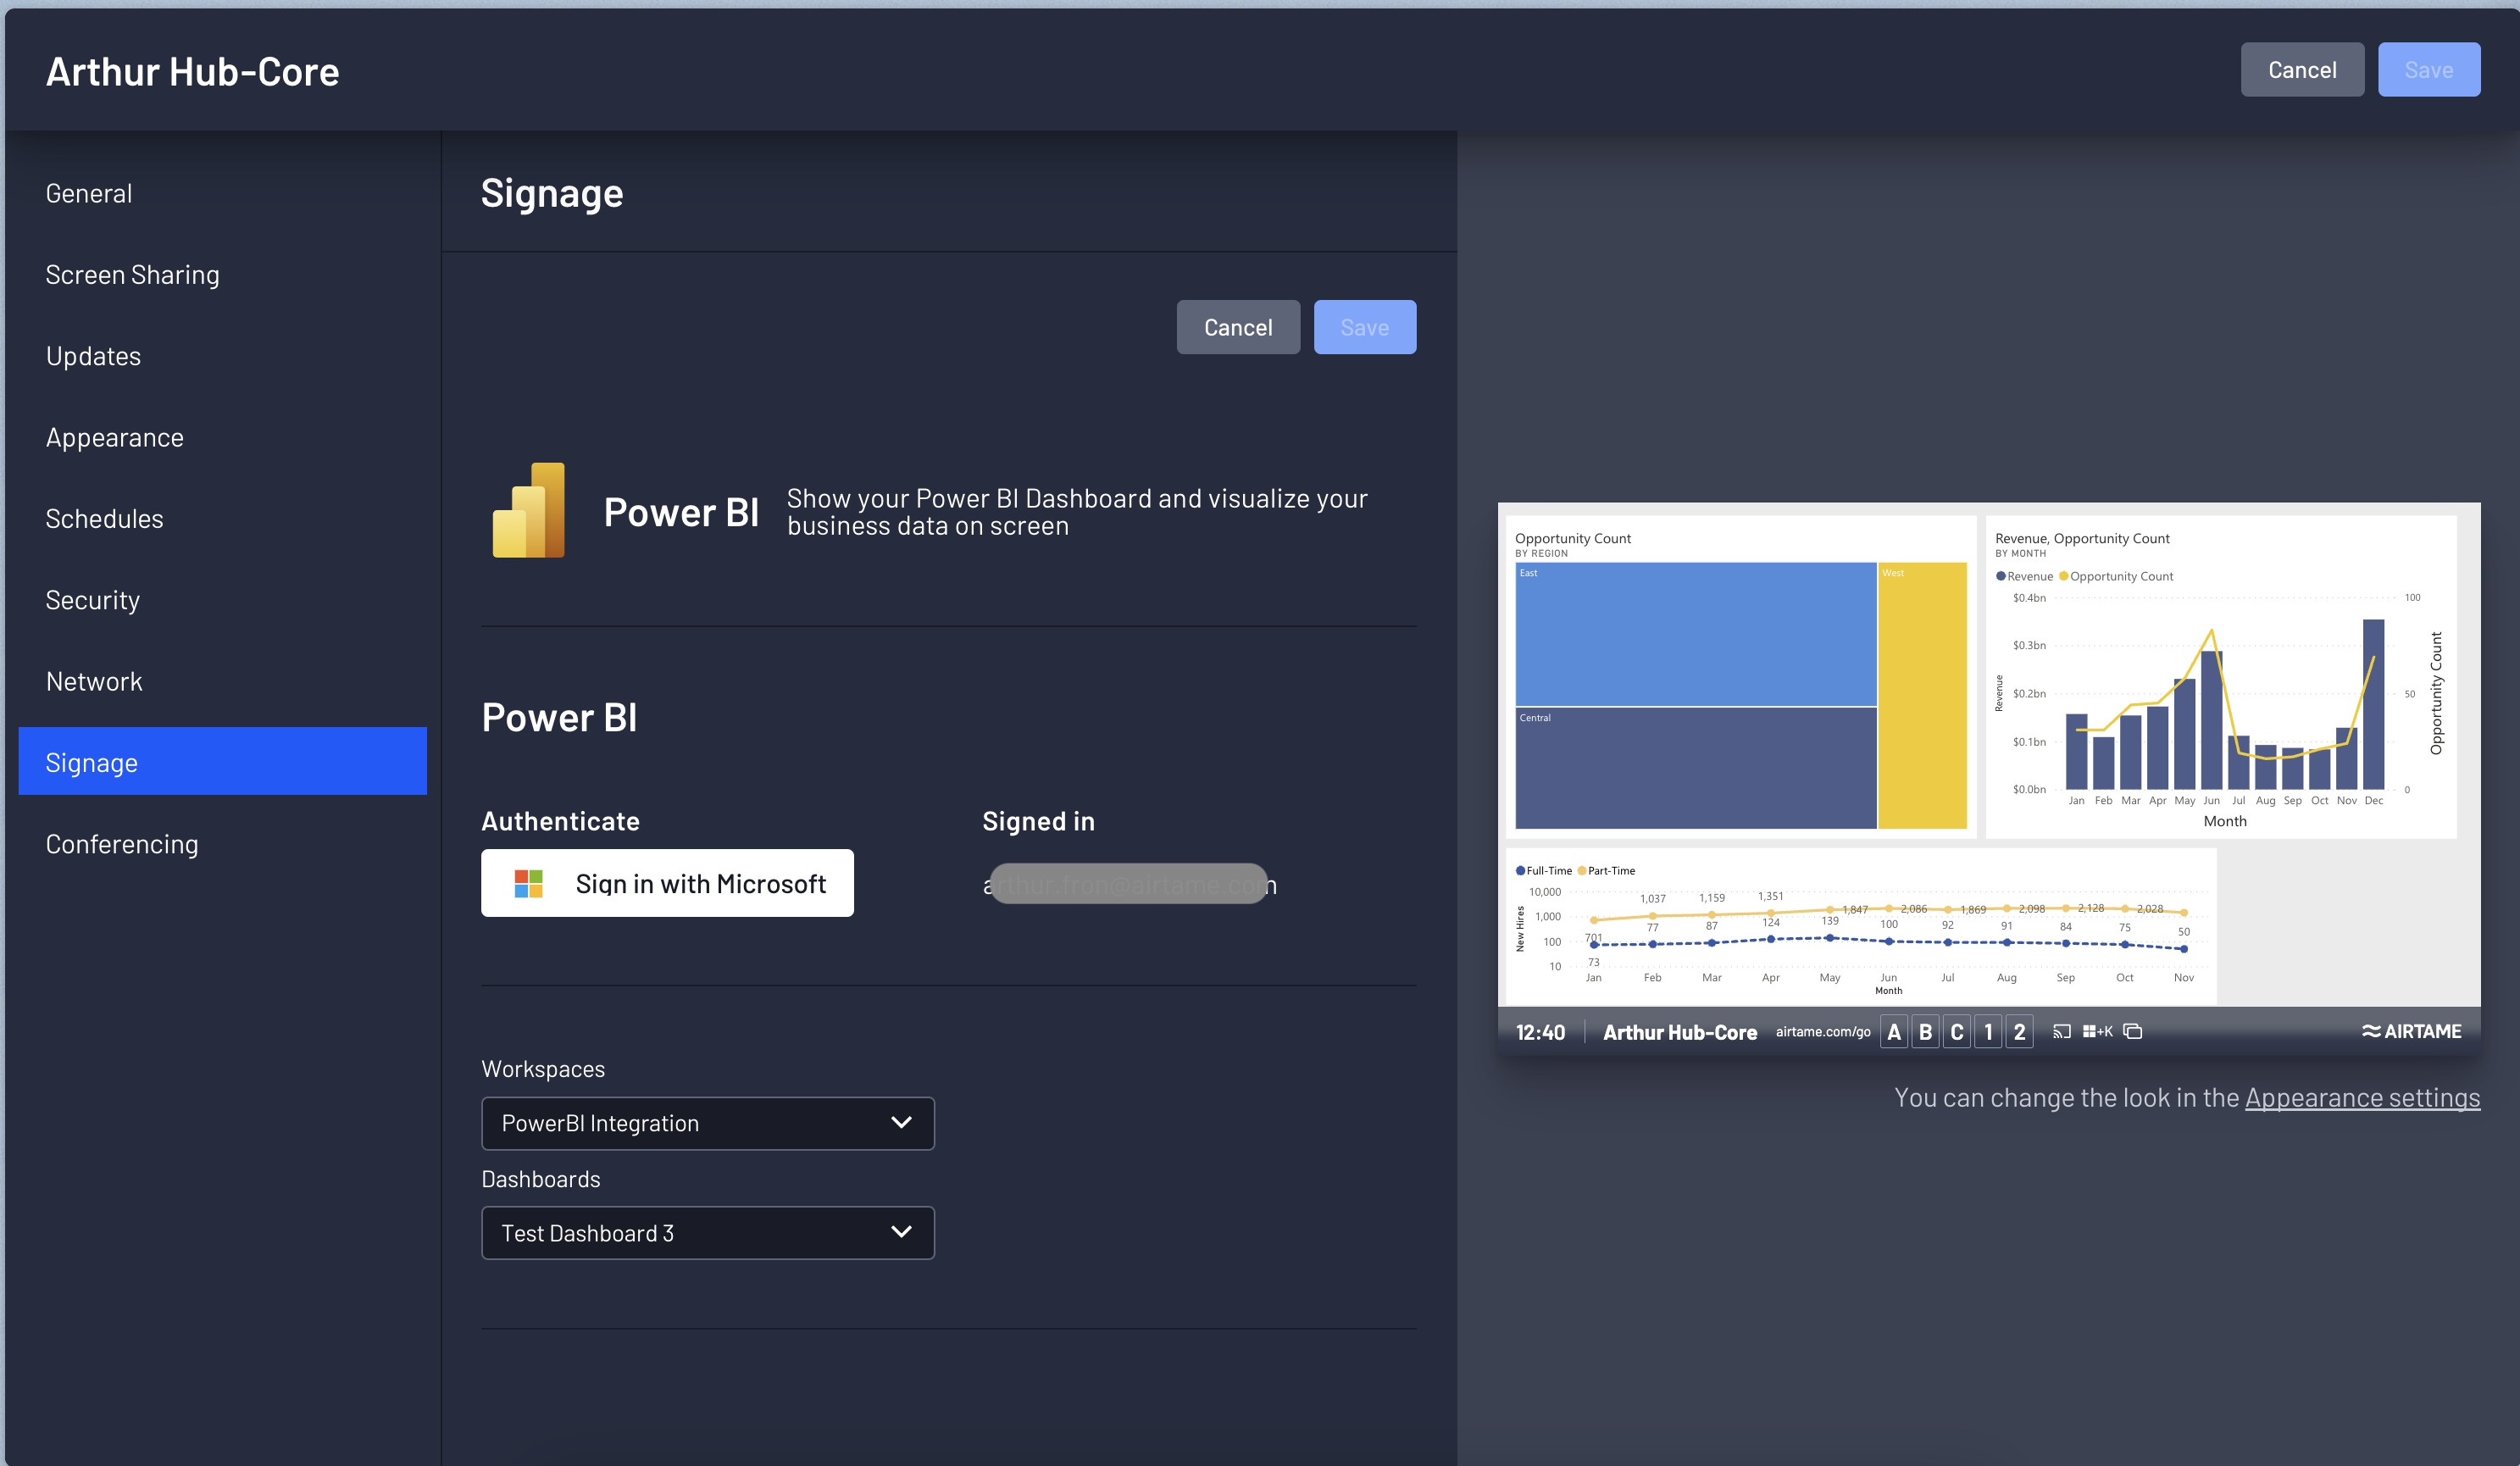
Task: Click the Workspaces dropdown chevron
Action: (x=901, y=1122)
